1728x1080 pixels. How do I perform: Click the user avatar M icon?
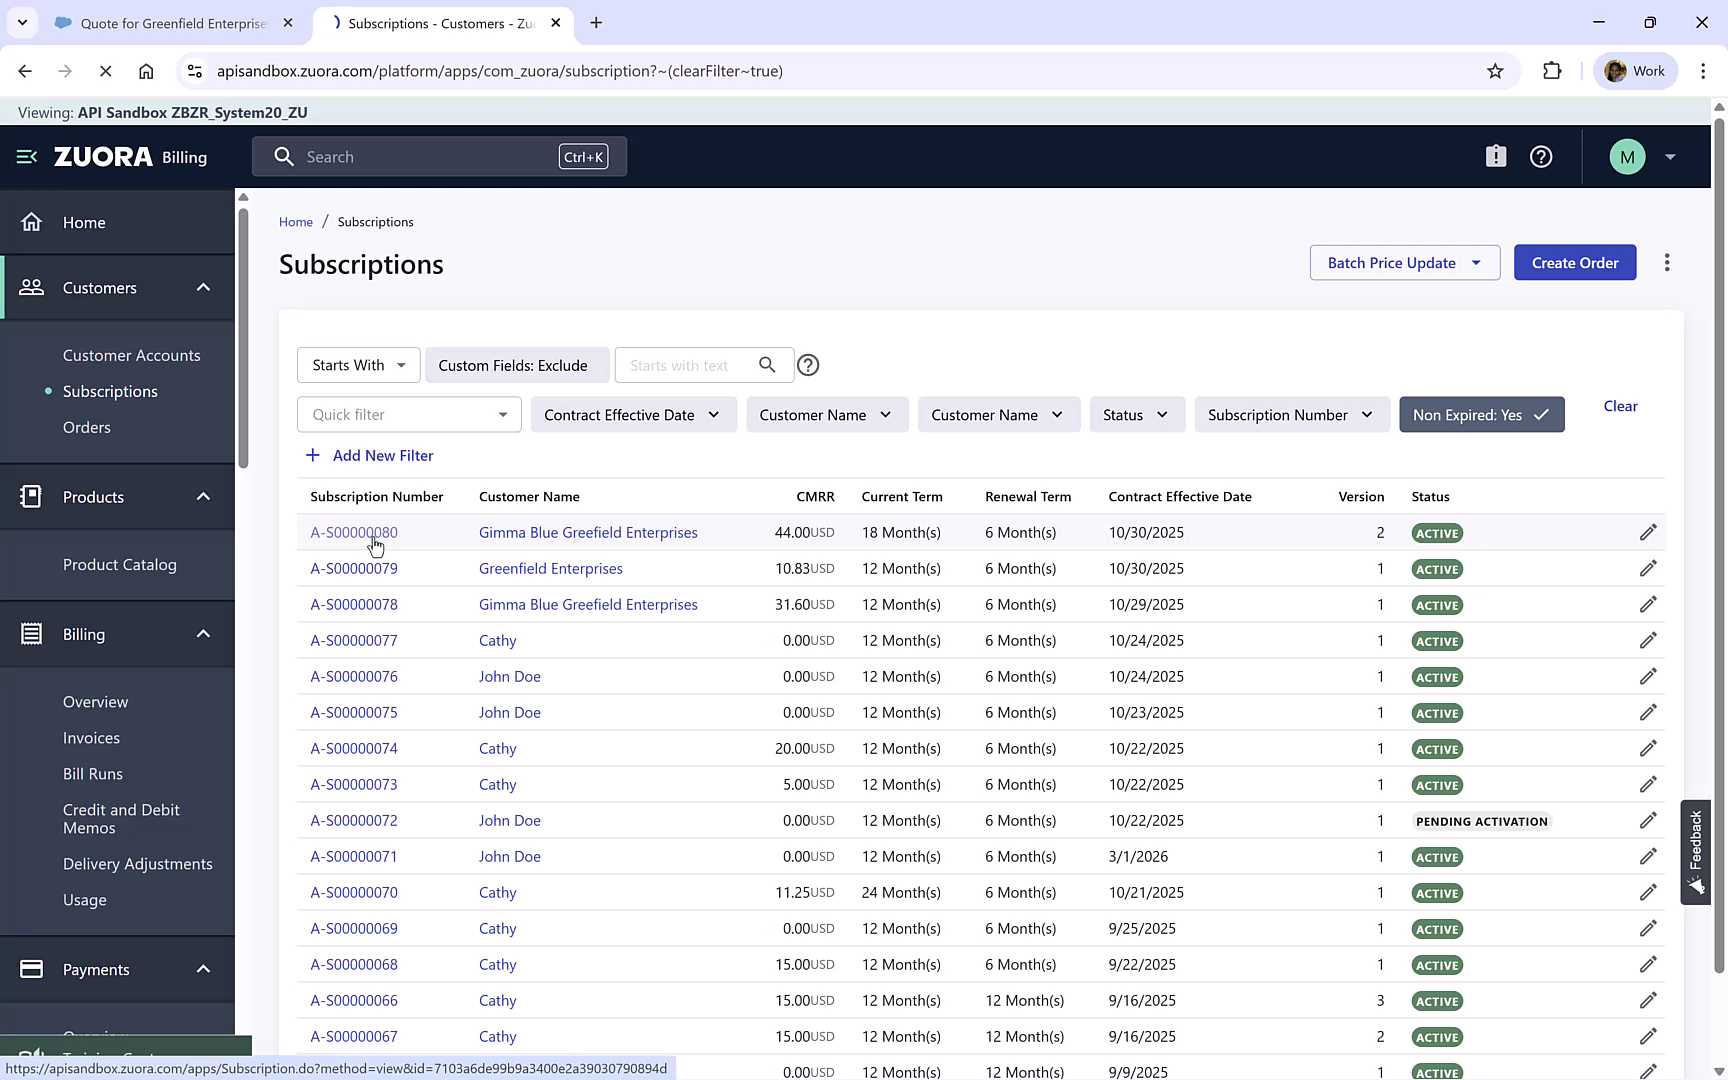[x=1627, y=156]
